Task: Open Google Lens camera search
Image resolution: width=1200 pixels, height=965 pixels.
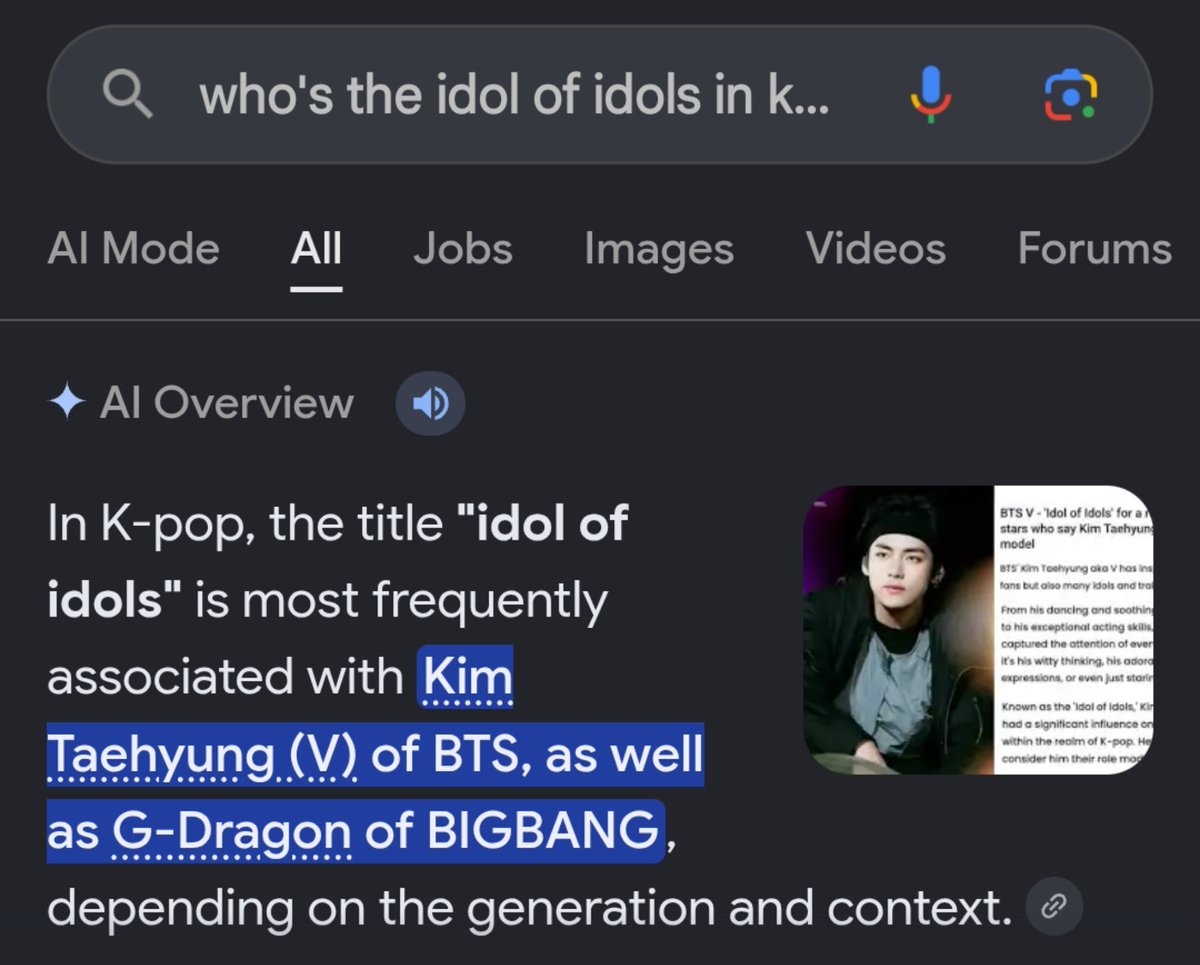Action: pyautogui.click(x=1071, y=96)
